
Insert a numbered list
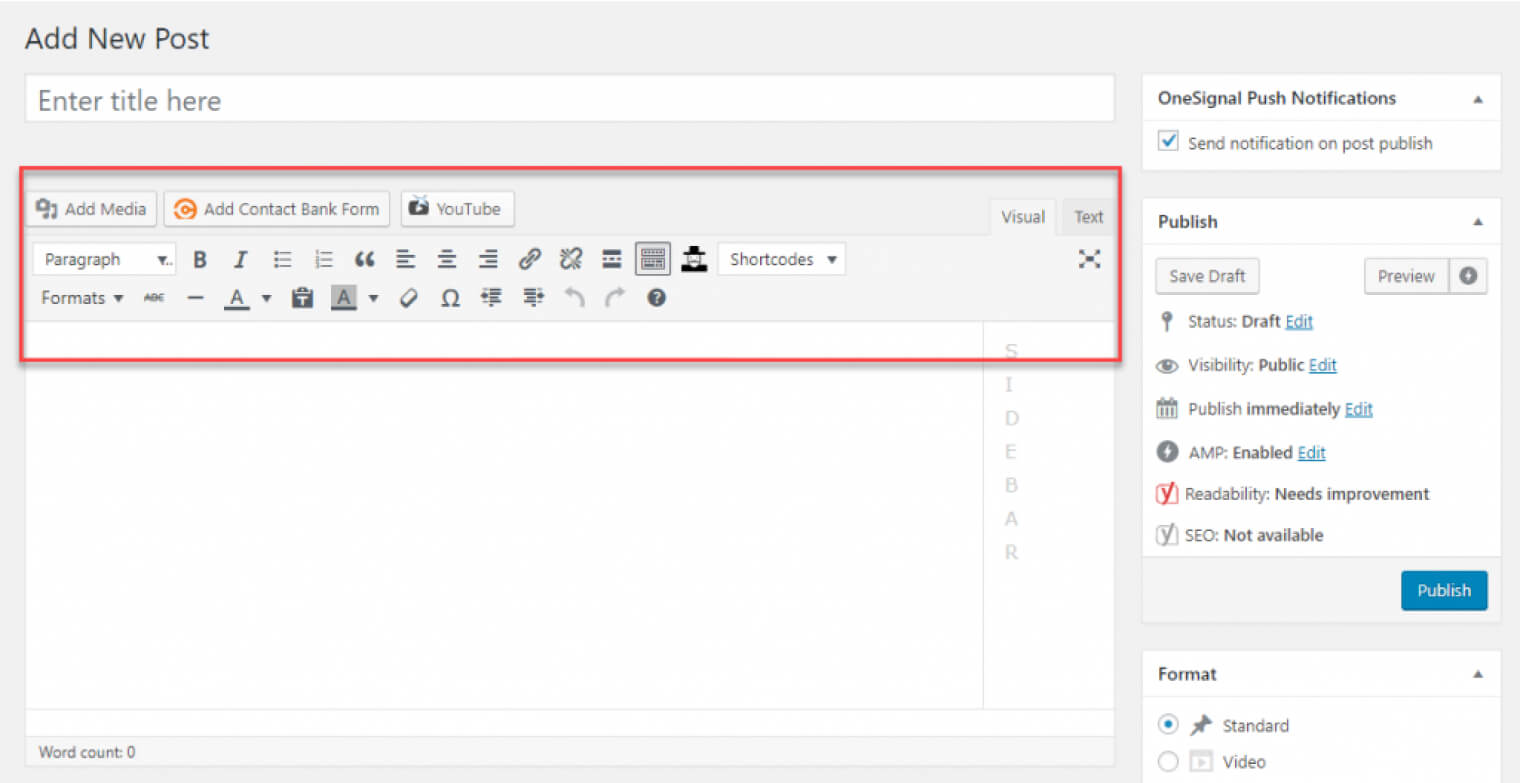(x=324, y=260)
